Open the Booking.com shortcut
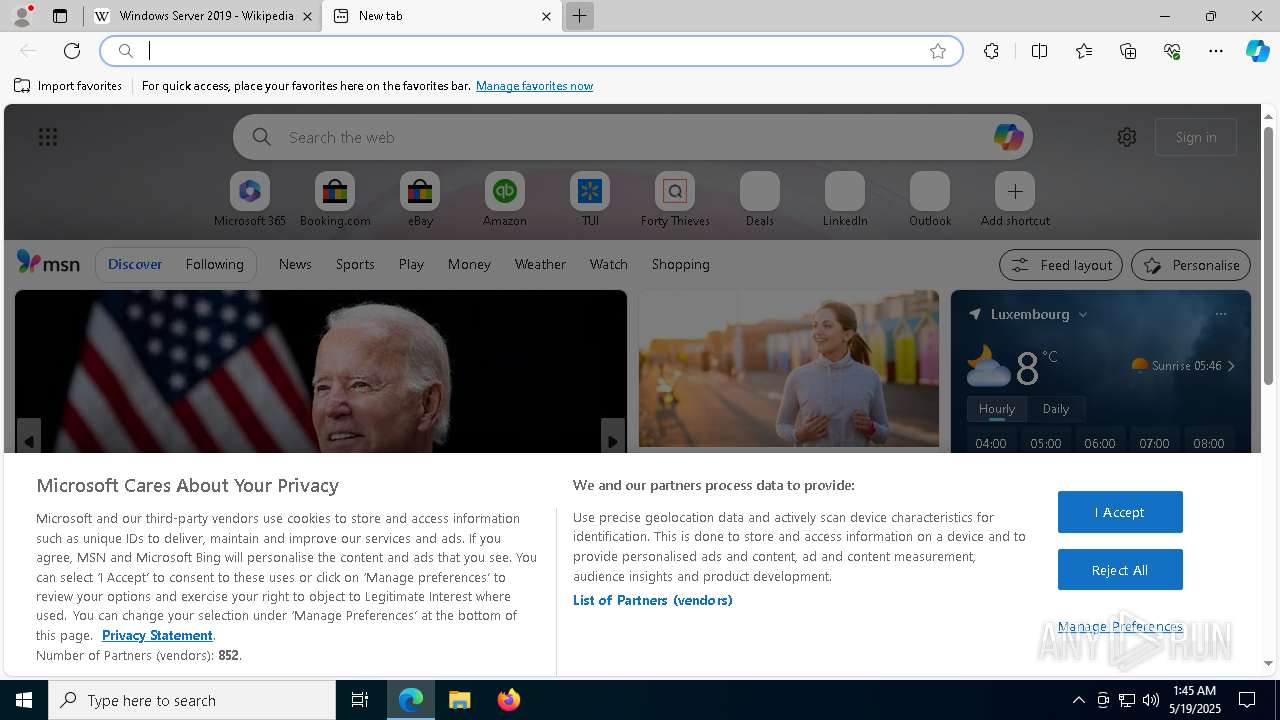The width and height of the screenshot is (1280, 720). point(335,200)
